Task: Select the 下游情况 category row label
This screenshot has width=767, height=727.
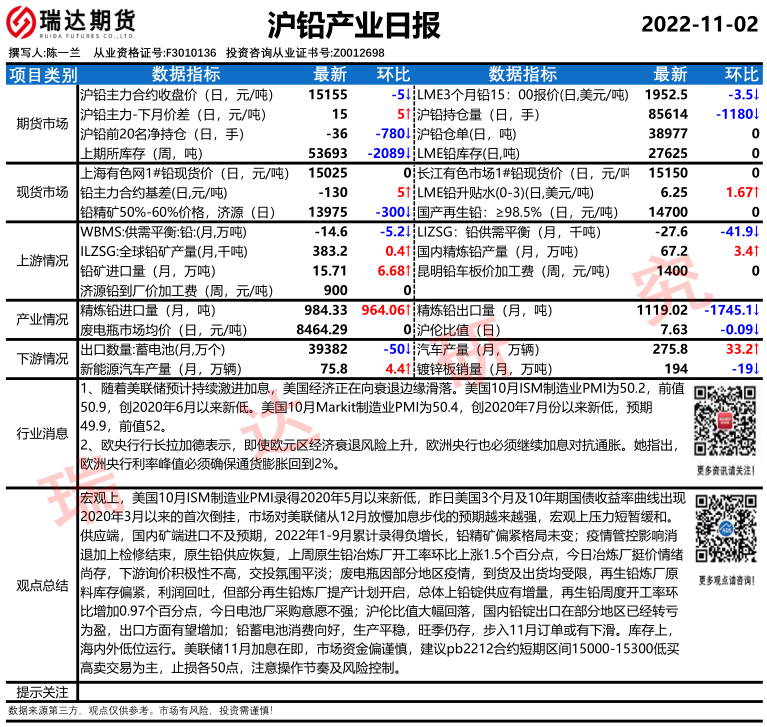Action: (41, 358)
